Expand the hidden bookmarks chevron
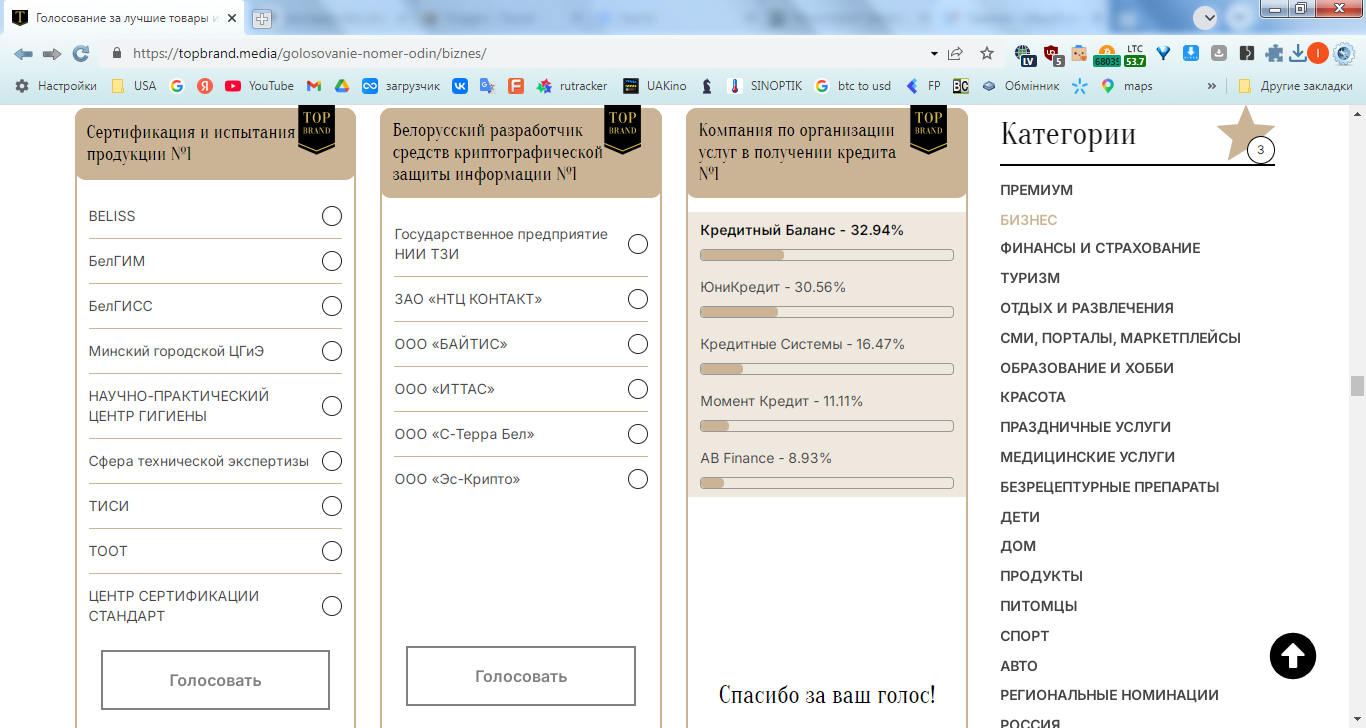 pos(1212,86)
